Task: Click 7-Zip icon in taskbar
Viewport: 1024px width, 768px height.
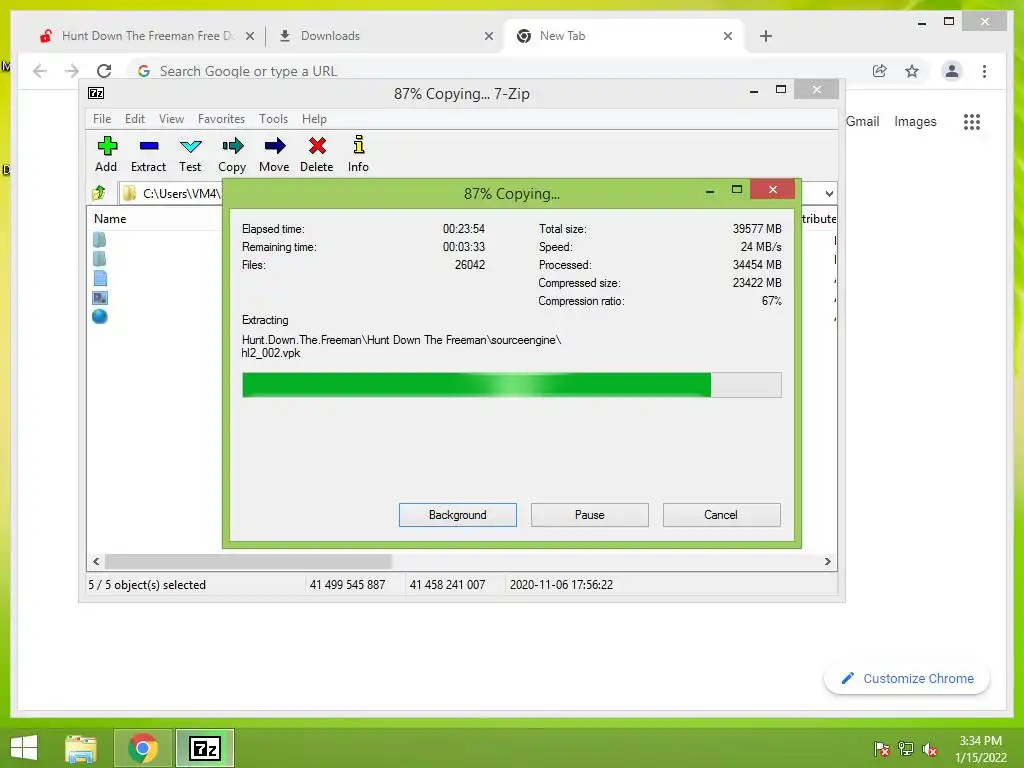Action: [204, 748]
